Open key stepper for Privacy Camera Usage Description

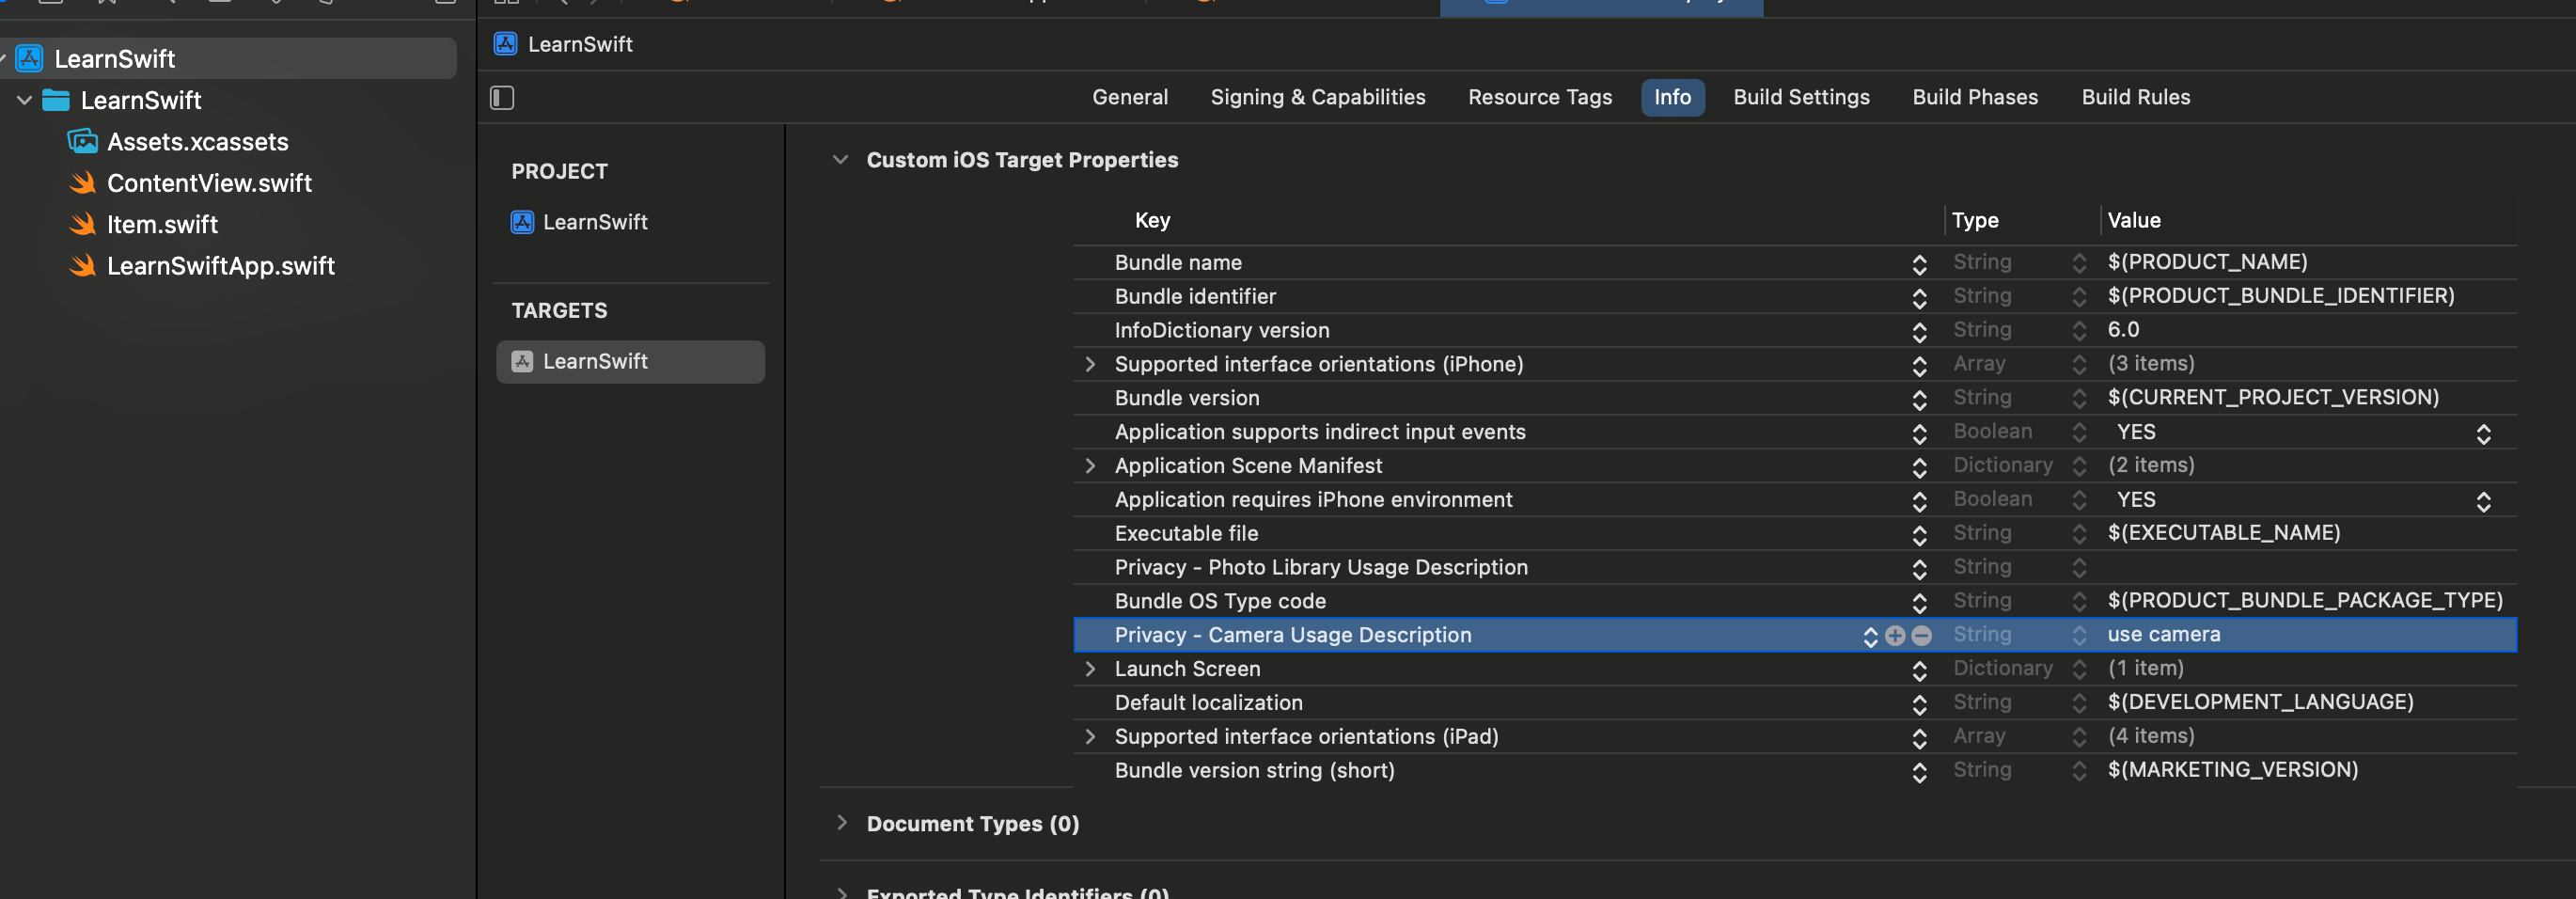pos(1870,636)
